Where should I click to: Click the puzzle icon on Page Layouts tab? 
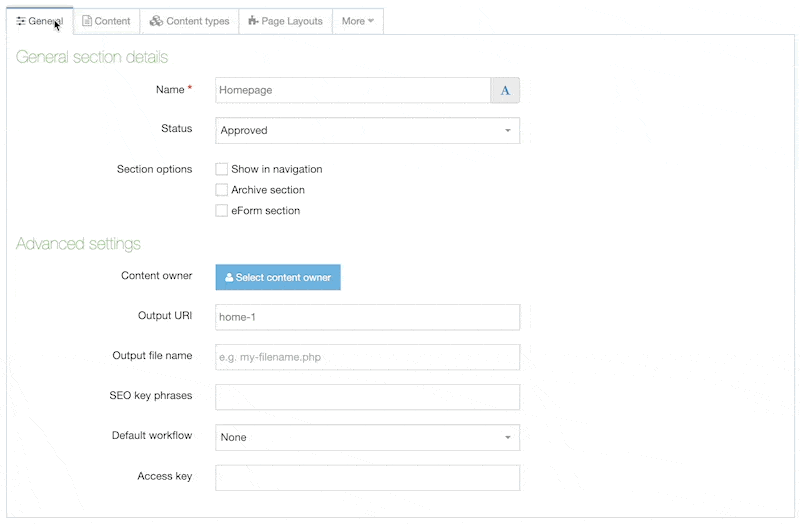(x=253, y=21)
